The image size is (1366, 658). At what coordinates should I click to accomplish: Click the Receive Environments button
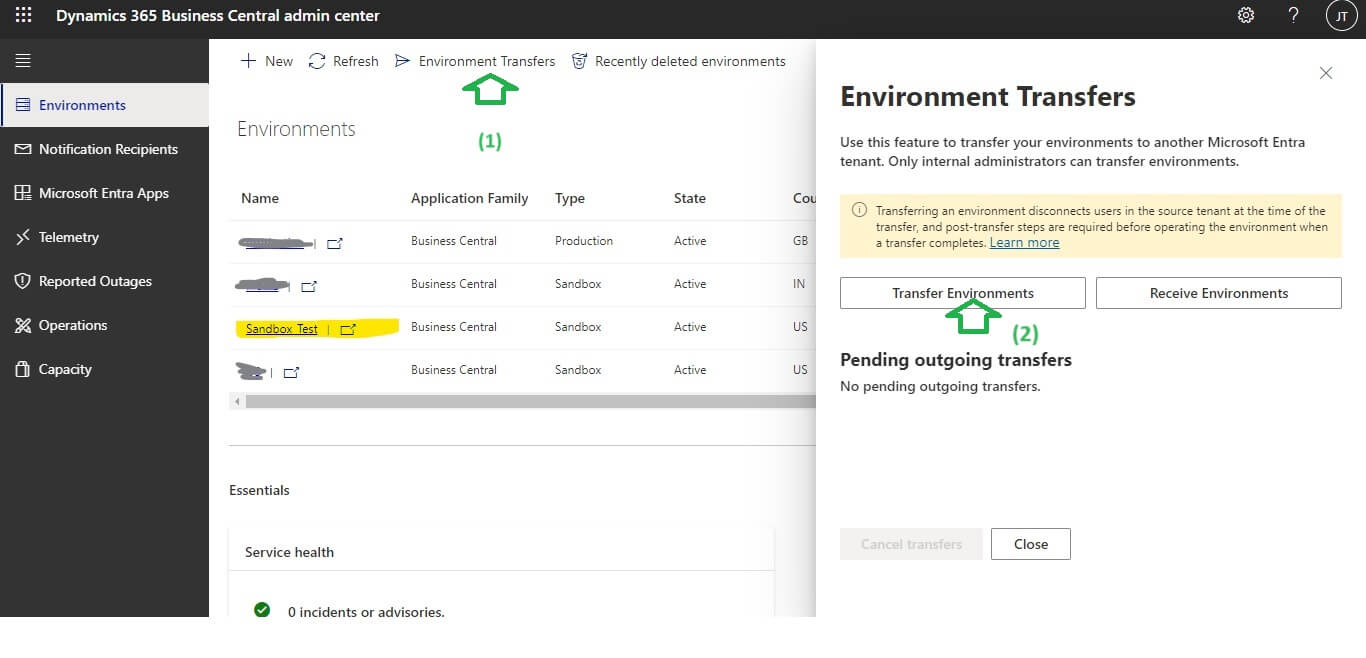click(x=1219, y=293)
